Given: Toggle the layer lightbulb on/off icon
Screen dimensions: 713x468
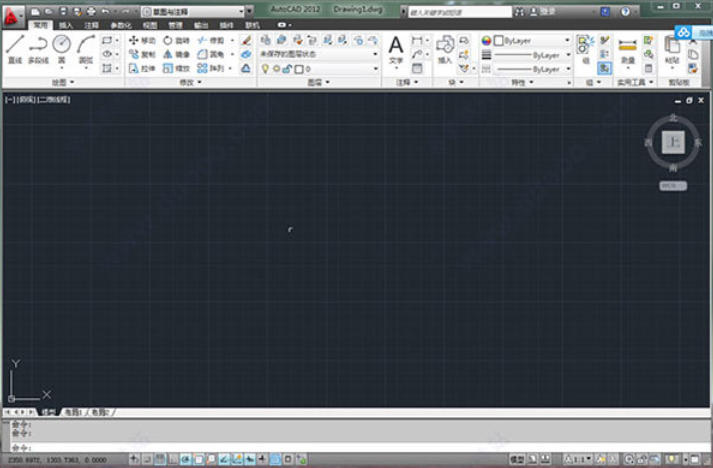Looking at the screenshot, I should pos(265,69).
